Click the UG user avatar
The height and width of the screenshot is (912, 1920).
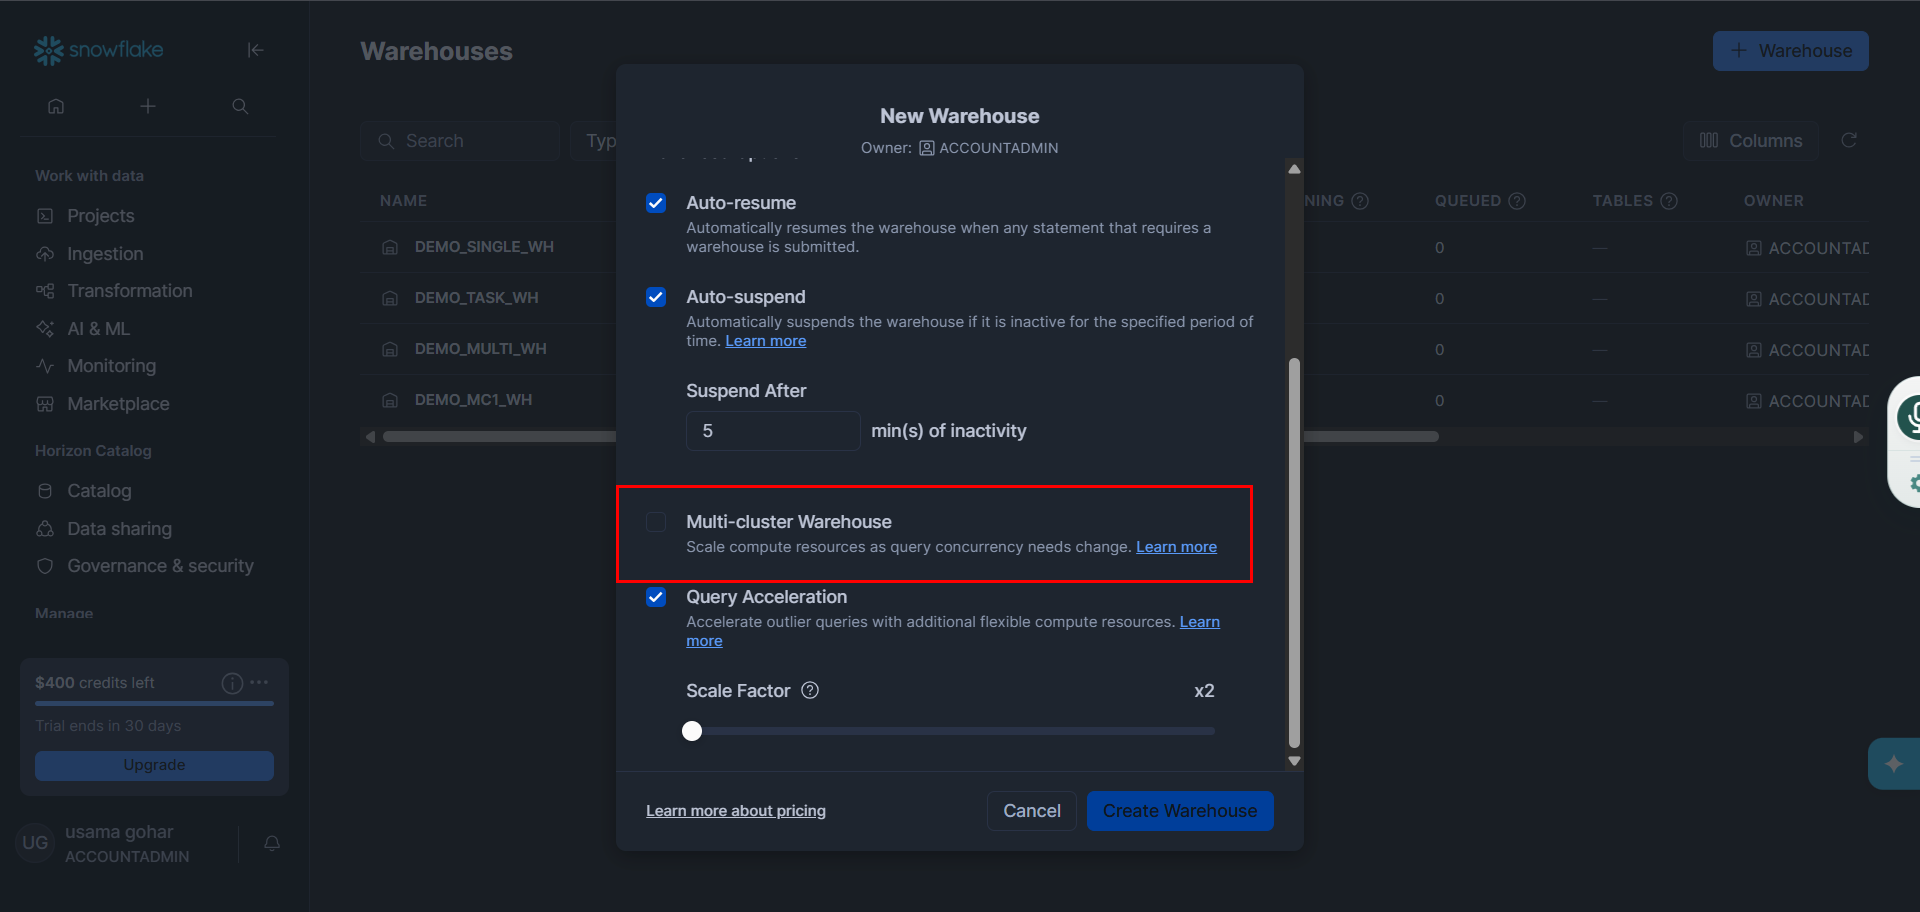point(35,843)
